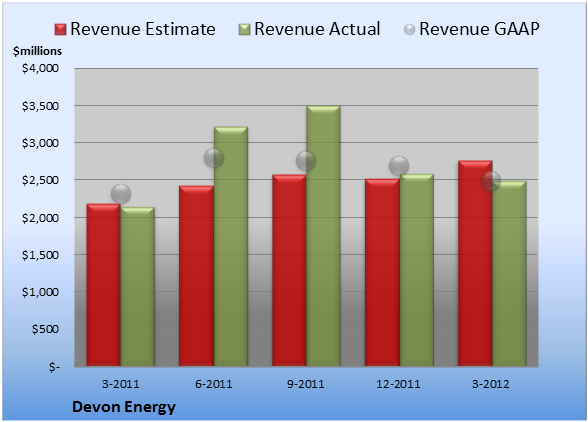This screenshot has height=422, width=588.
Task: Select the red estimate bar for 9-2011
Action: tap(289, 270)
